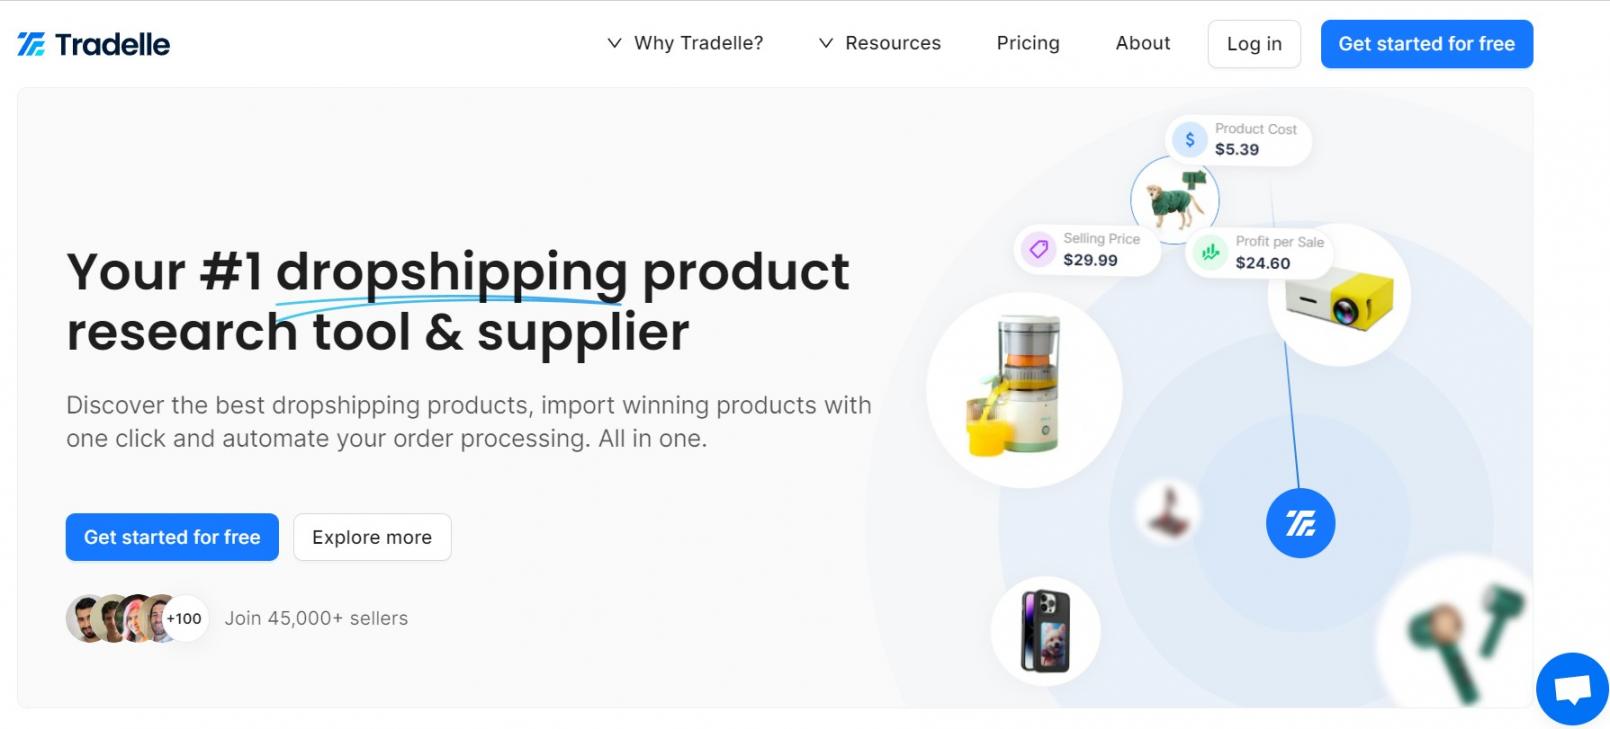Click the phone case product image
This screenshot has height=729, width=1610.
[x=1045, y=631]
